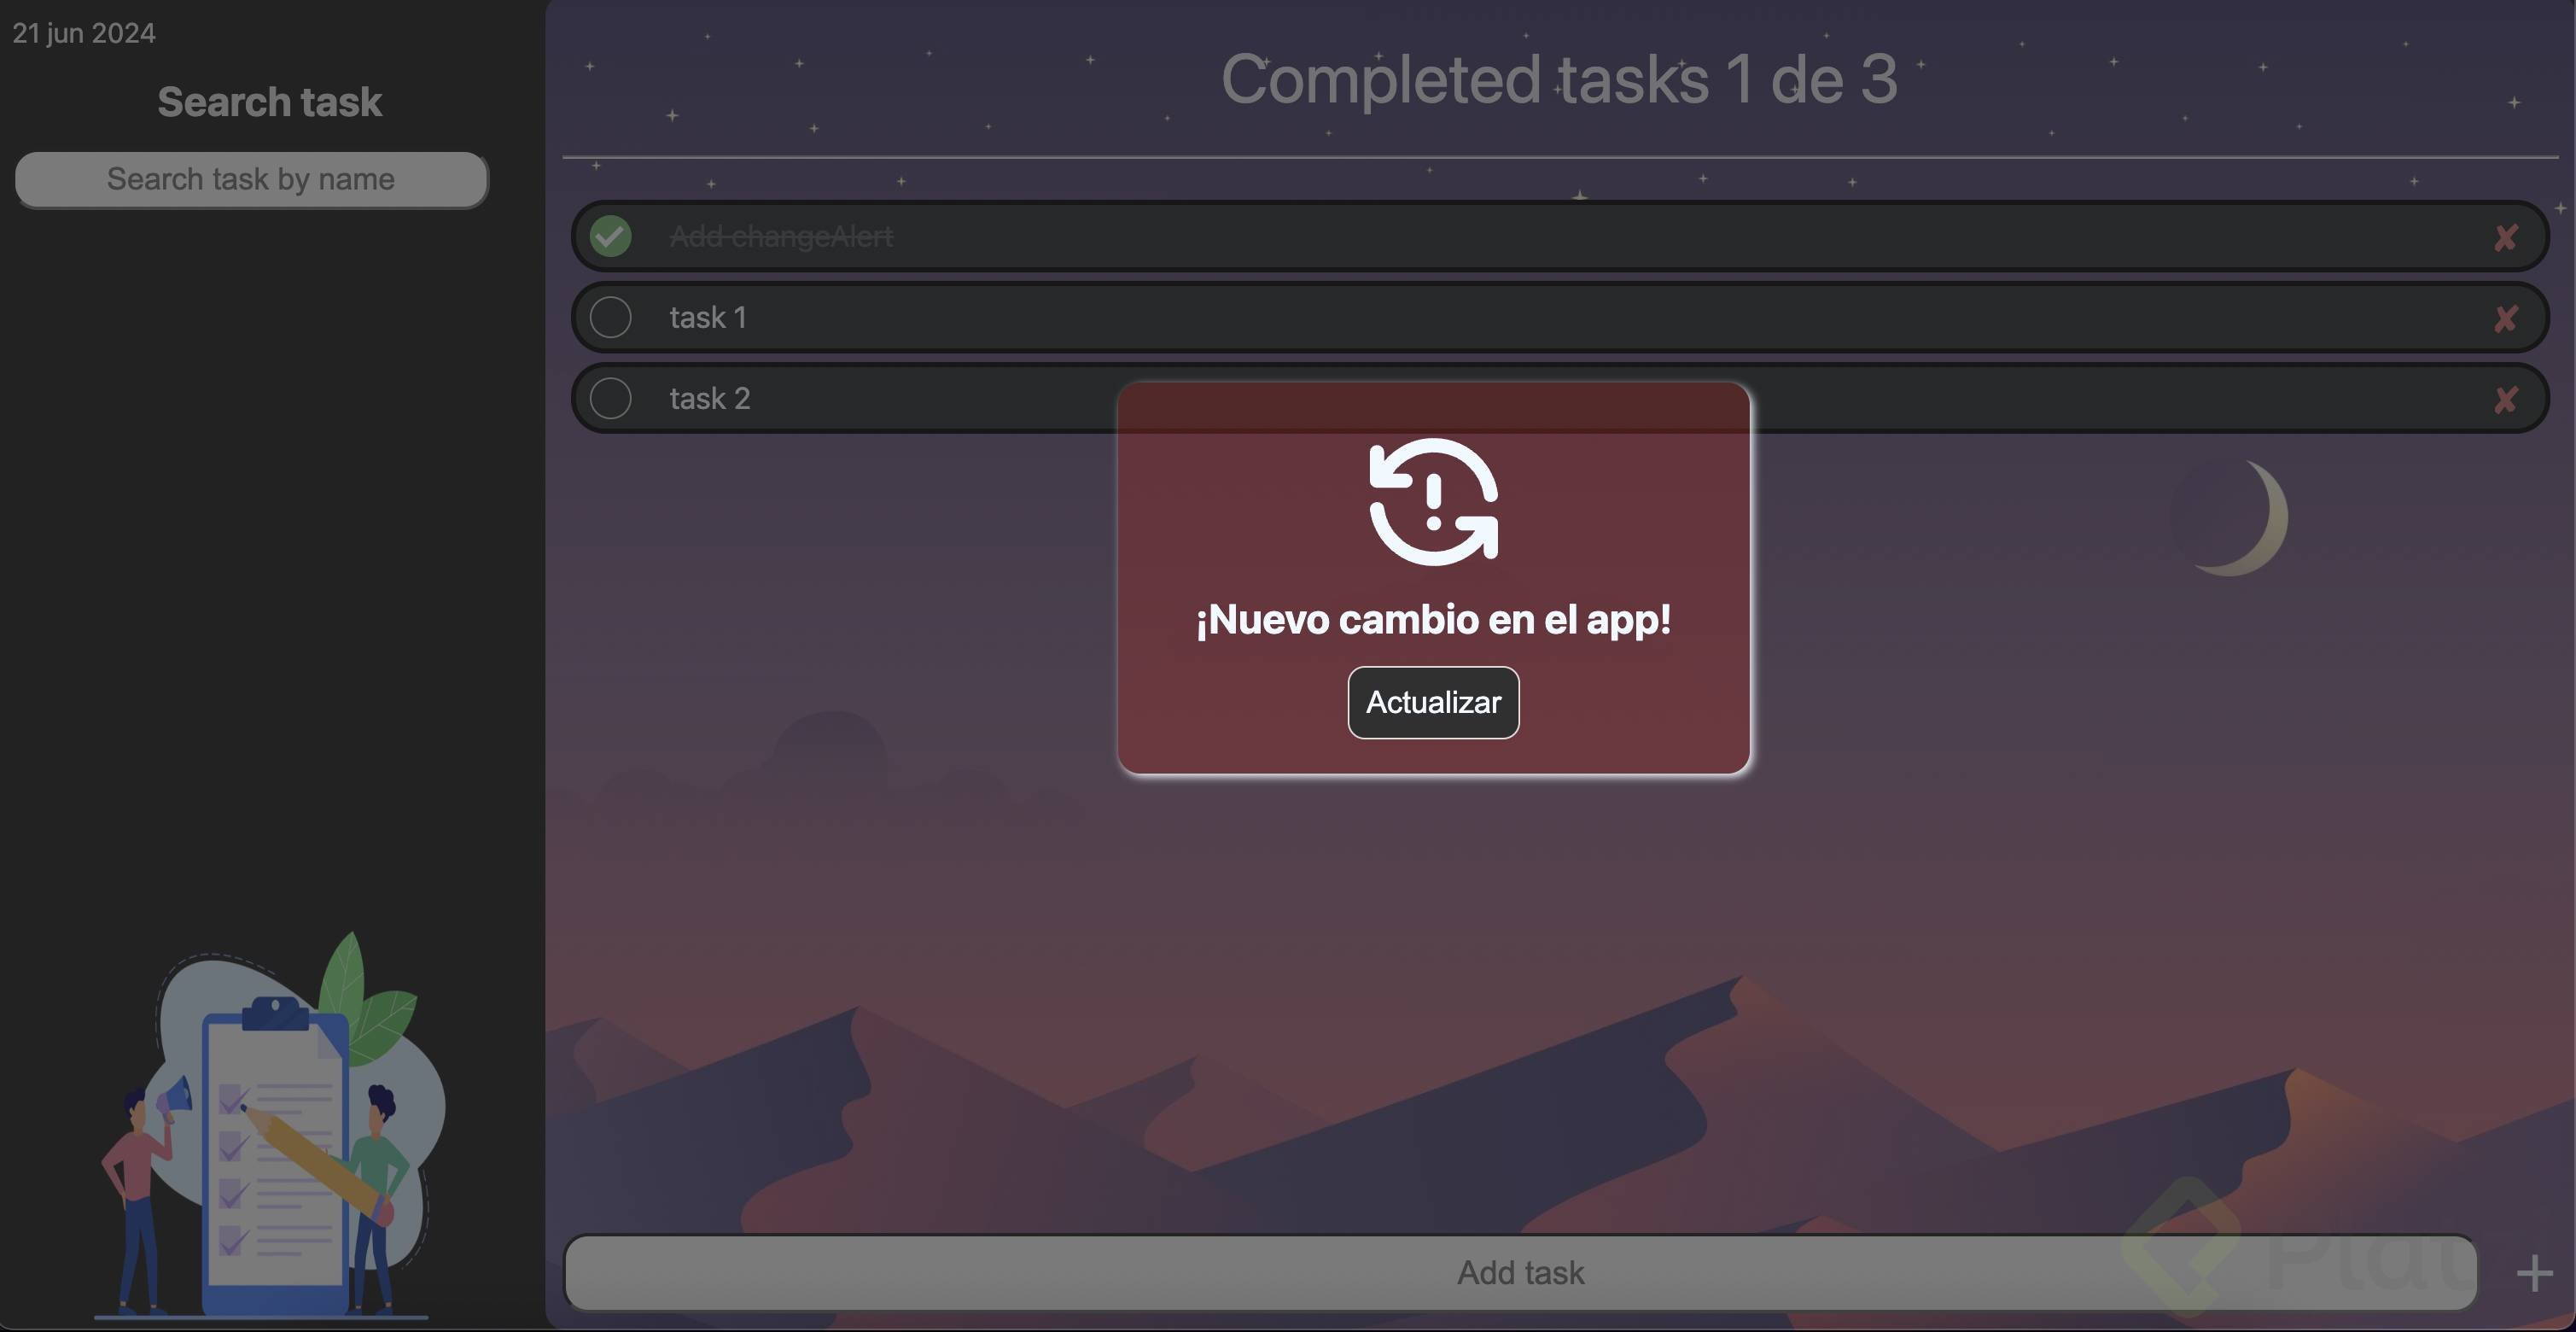Delete the Add changeAlert task

click(x=2505, y=238)
